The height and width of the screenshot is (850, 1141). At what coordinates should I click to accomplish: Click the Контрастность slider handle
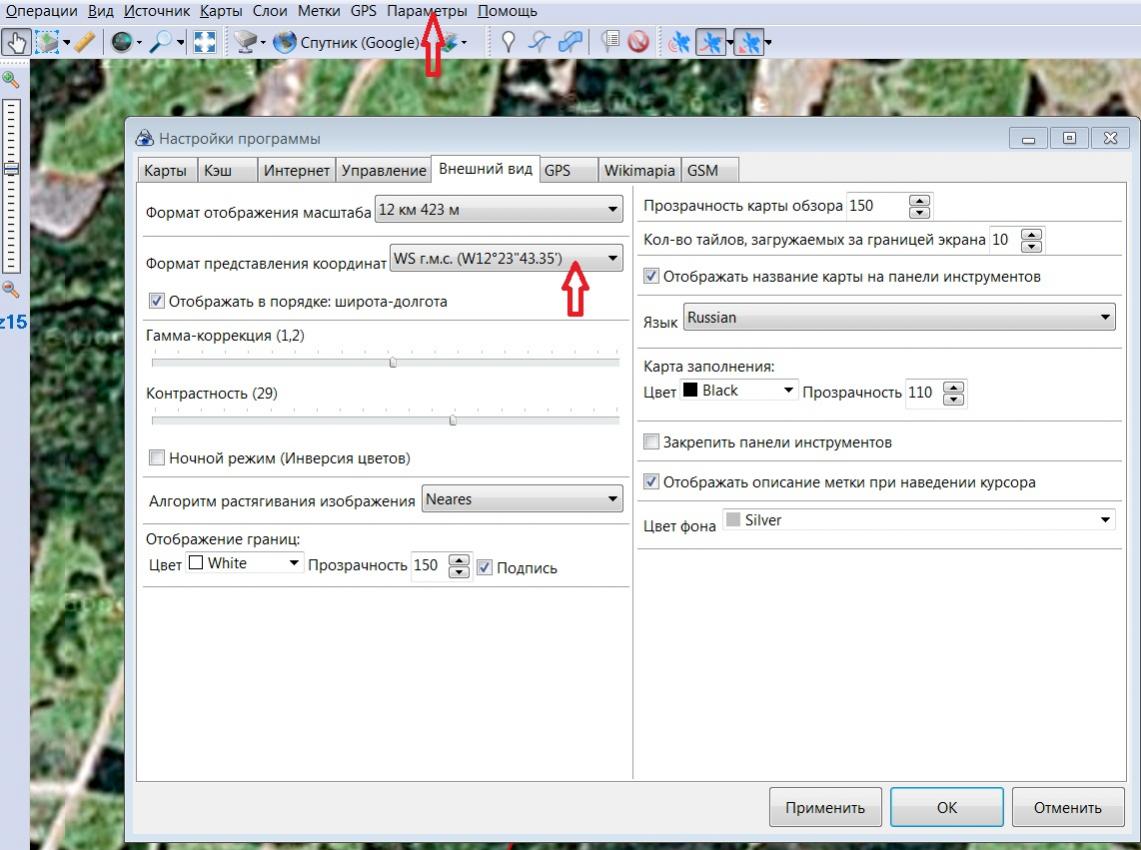[x=453, y=421]
